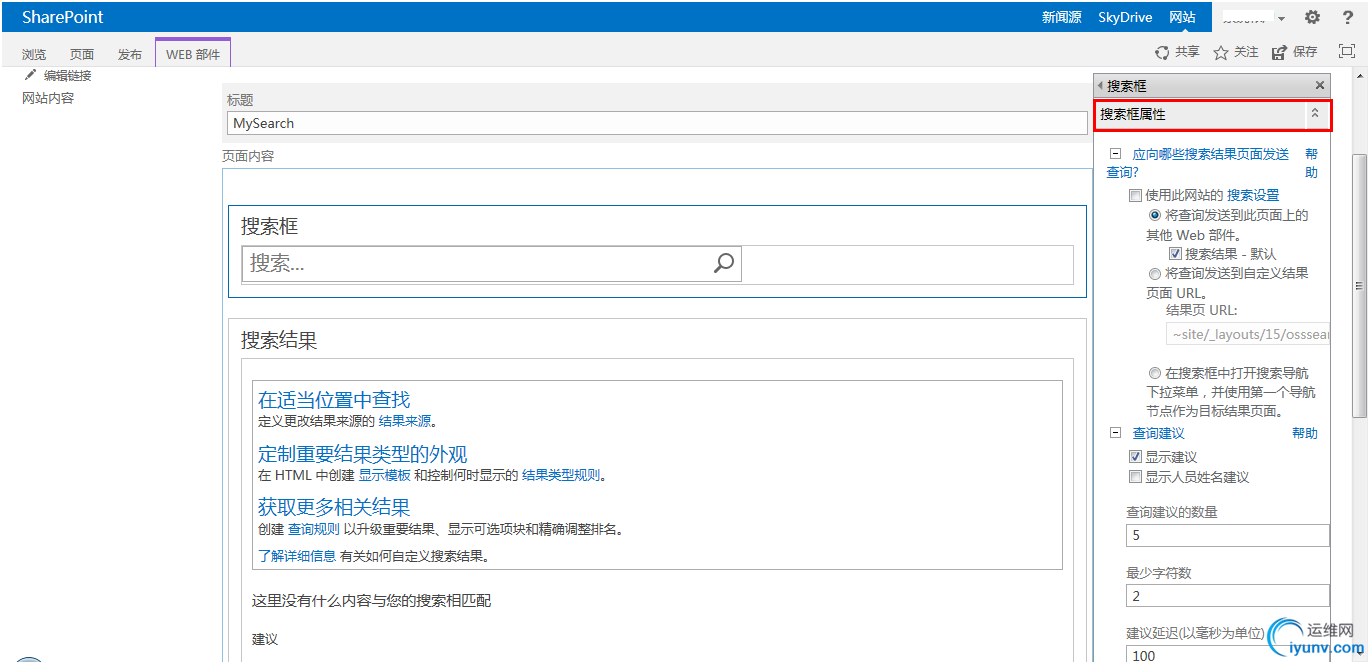This screenshot has height=664, width=1370.
Task: Select 将查询发送到自定义结果页面 URL radio
Action: click(x=1155, y=273)
